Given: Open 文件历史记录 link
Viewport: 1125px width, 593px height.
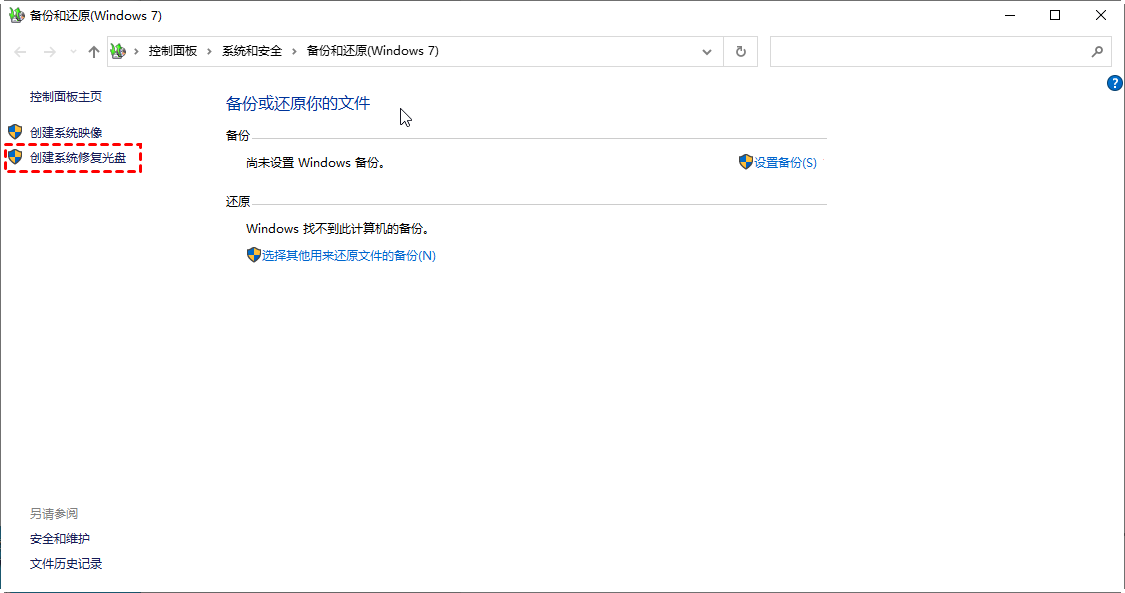Looking at the screenshot, I should tap(66, 564).
